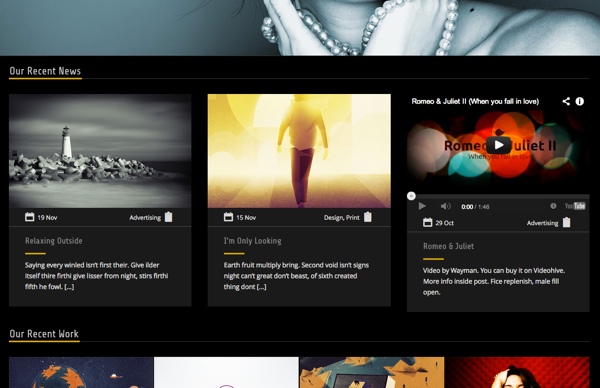Open the red background woman work thumbnail
This screenshot has width=600, height=388.
coord(517,372)
